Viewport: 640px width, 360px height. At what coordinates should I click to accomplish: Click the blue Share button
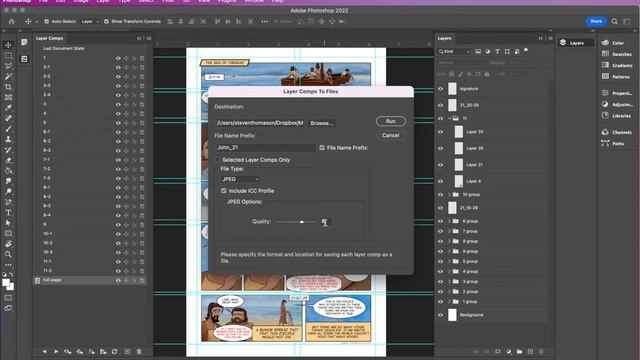pyautogui.click(x=596, y=21)
